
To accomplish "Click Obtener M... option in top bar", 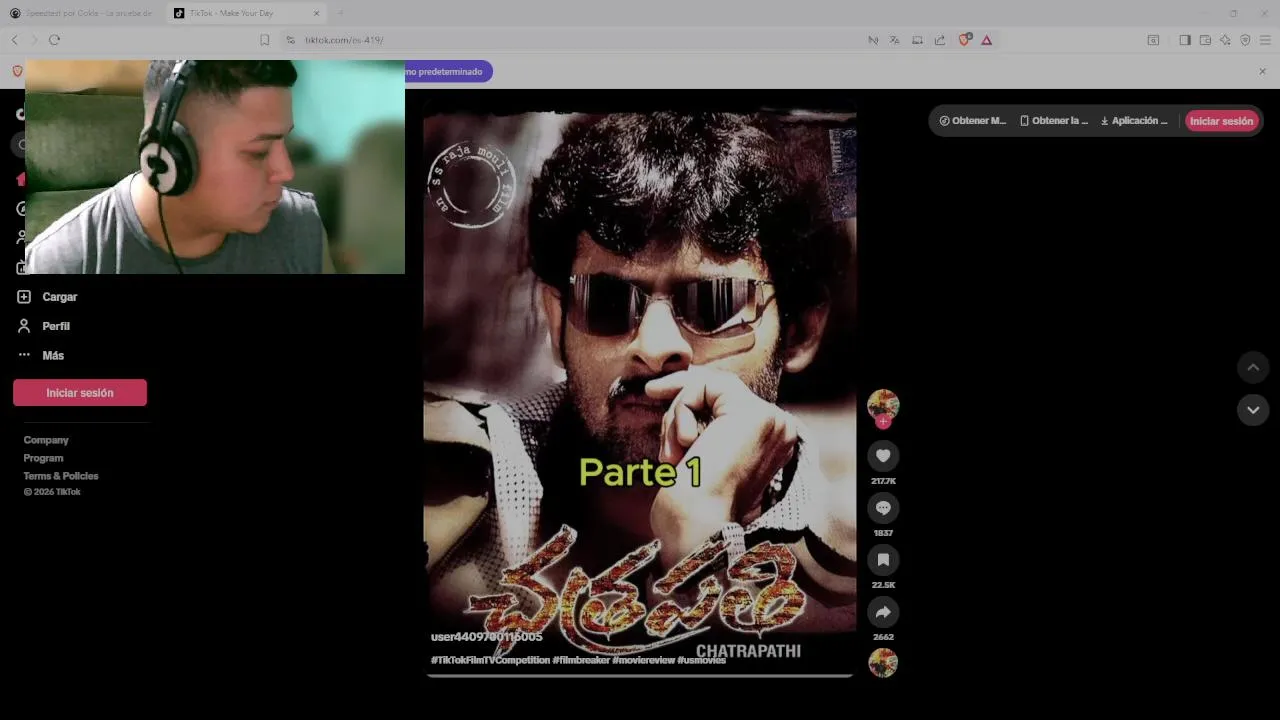I will [972, 121].
